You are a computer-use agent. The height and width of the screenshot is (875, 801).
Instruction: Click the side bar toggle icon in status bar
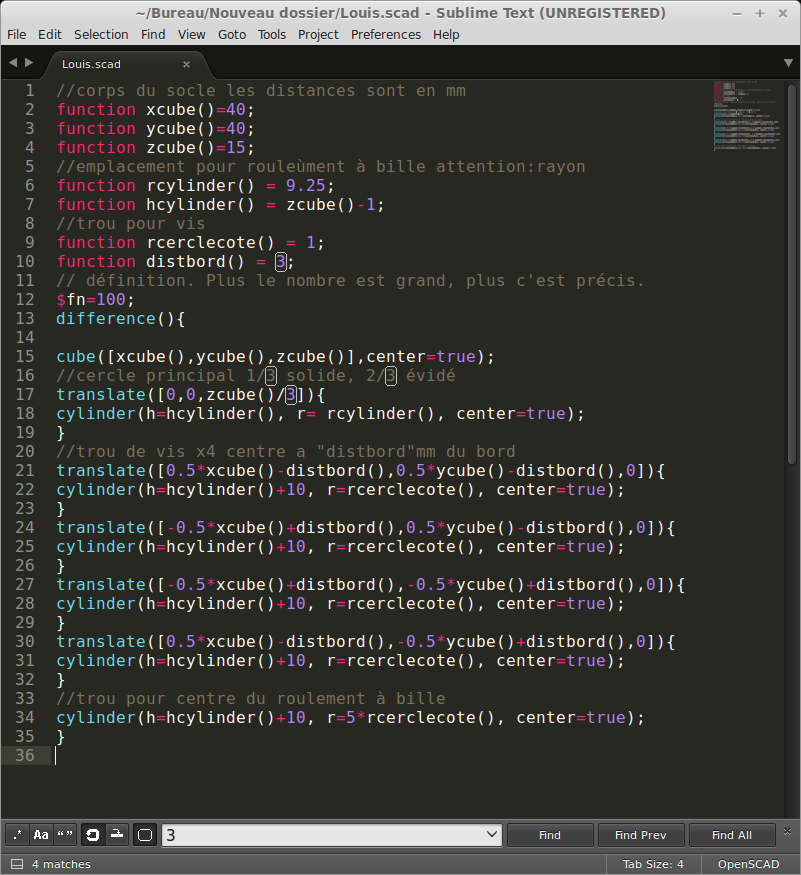16,864
